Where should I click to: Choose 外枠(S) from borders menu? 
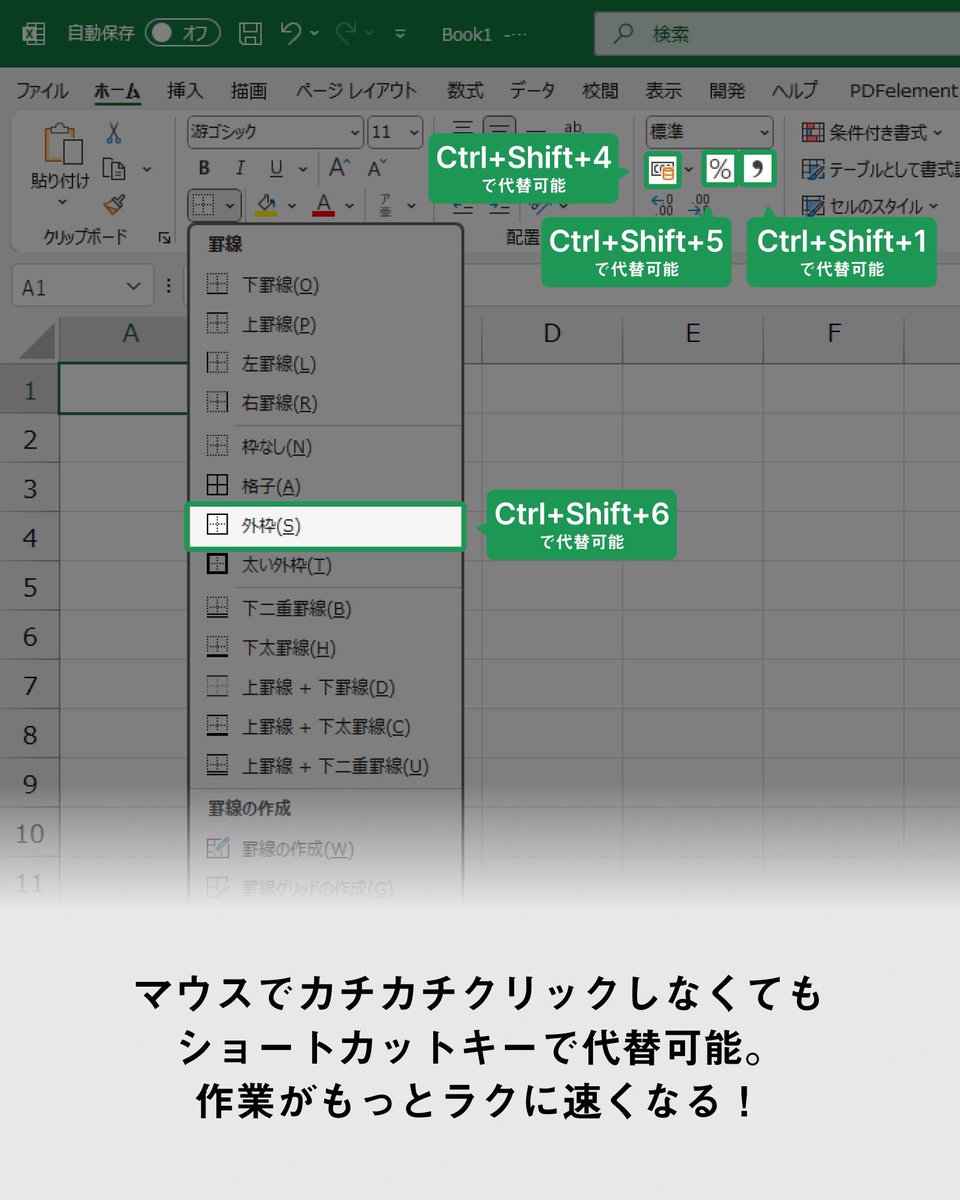[325, 526]
